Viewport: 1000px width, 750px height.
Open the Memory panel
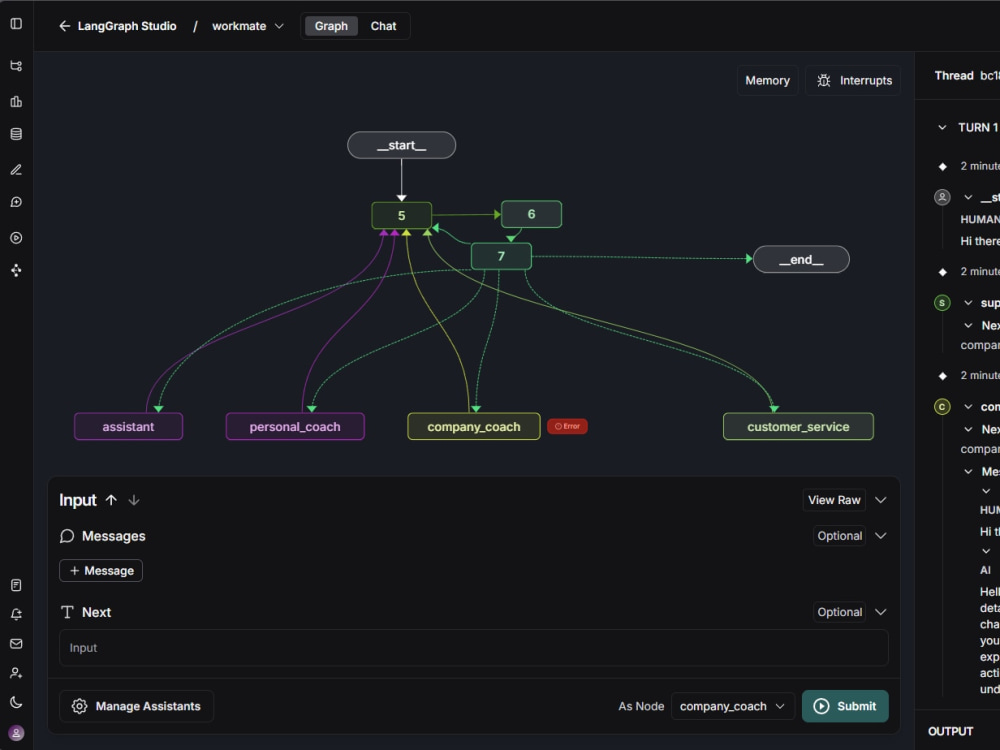coord(767,80)
